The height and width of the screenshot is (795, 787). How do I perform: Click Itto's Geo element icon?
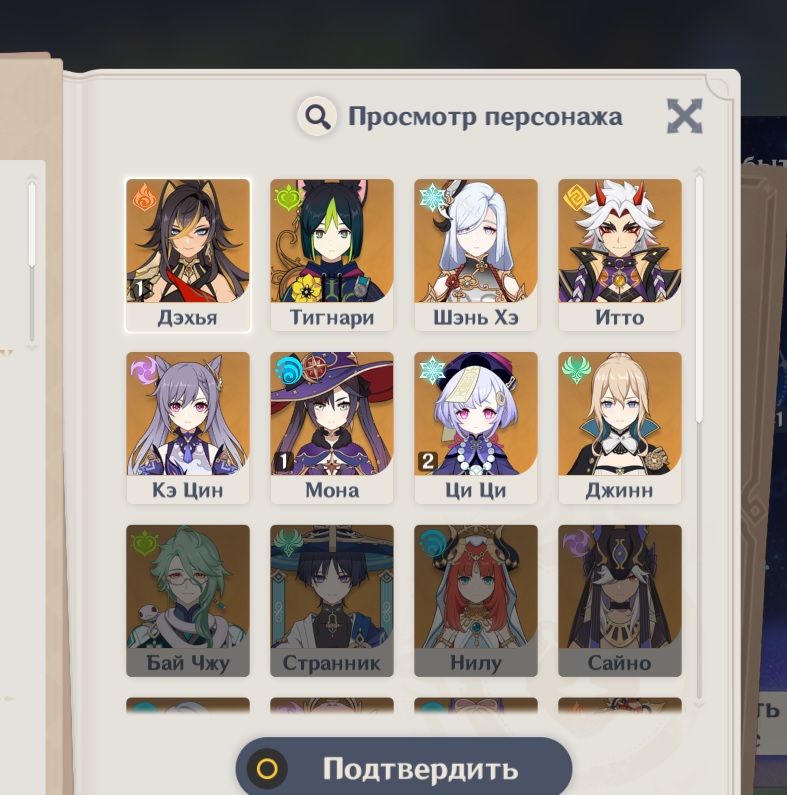coord(576,198)
